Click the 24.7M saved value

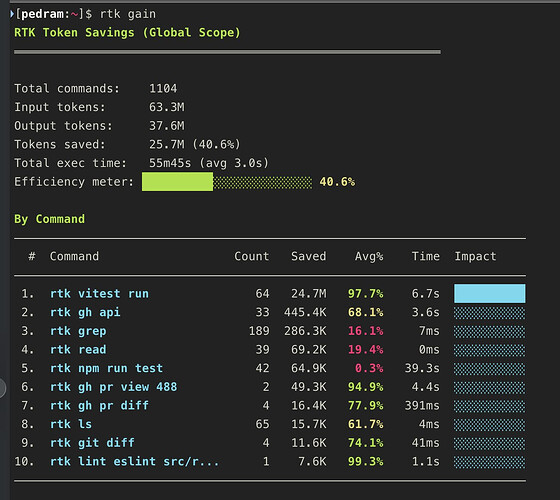(x=309, y=294)
